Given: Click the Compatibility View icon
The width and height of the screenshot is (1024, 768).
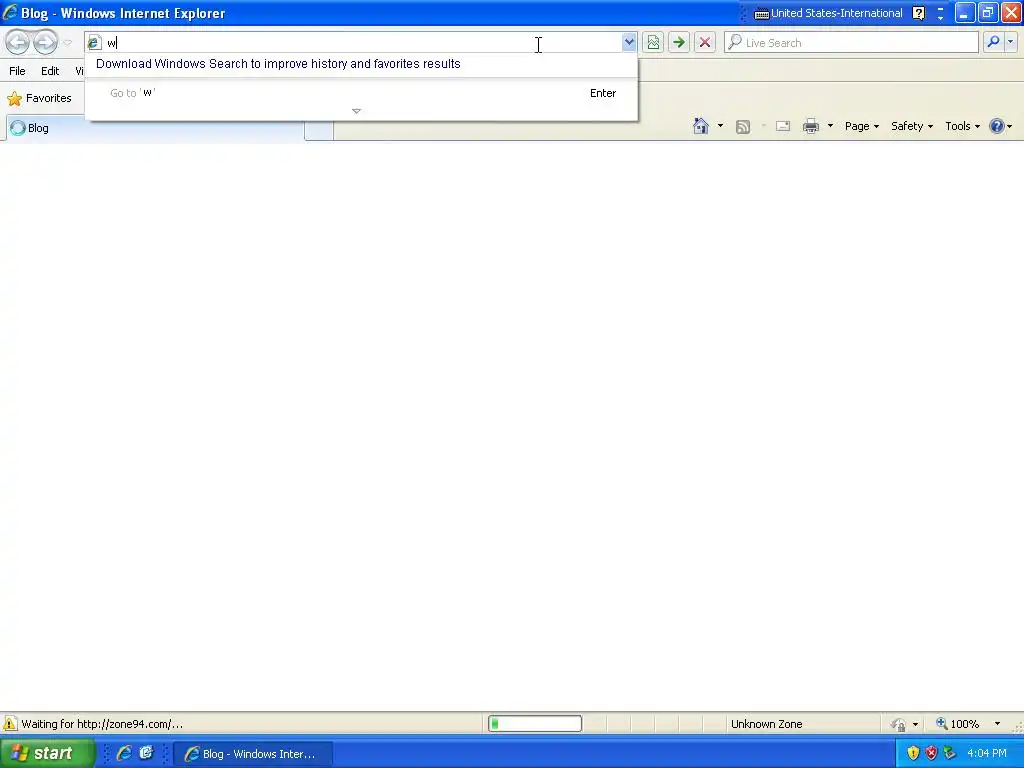Looking at the screenshot, I should (653, 42).
